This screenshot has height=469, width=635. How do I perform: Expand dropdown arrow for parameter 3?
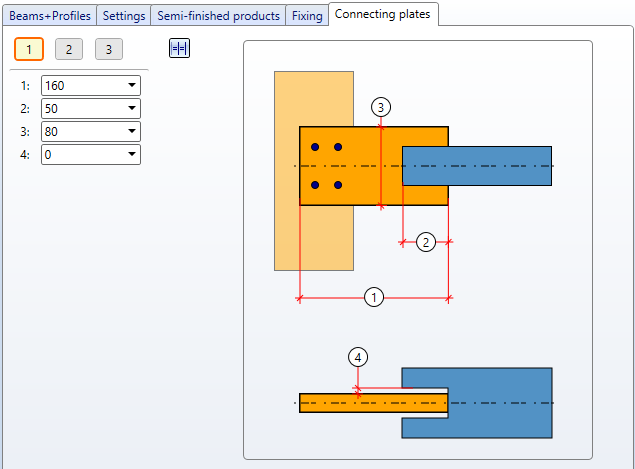coord(132,132)
